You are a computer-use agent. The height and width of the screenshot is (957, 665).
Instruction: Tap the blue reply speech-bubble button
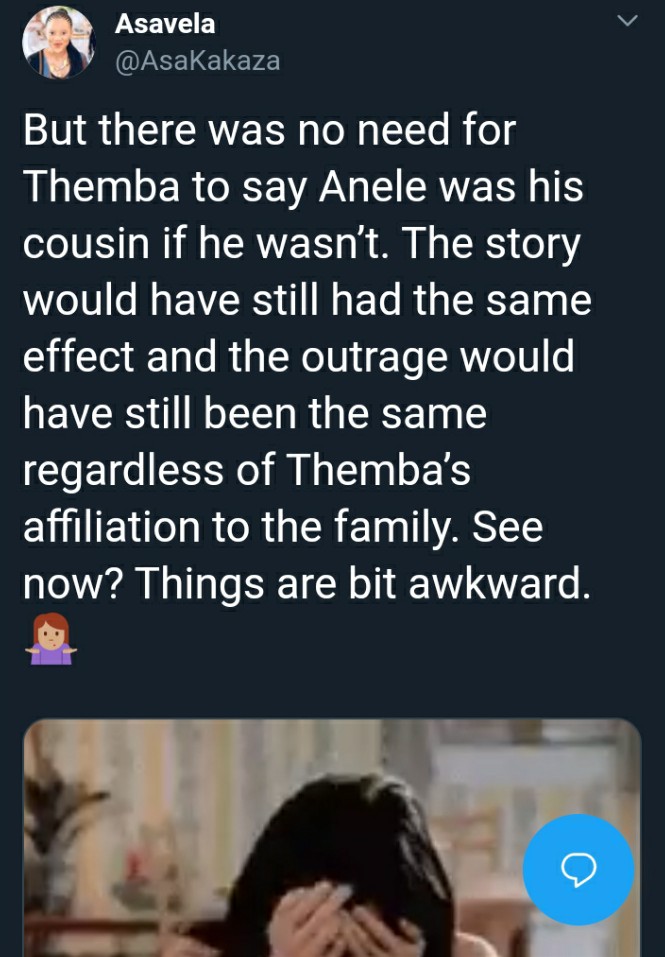[578, 869]
